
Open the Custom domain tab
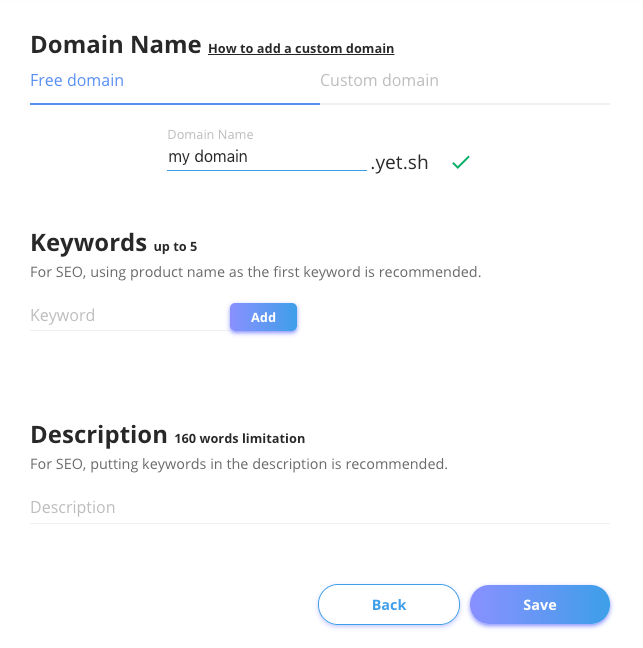[x=379, y=81]
